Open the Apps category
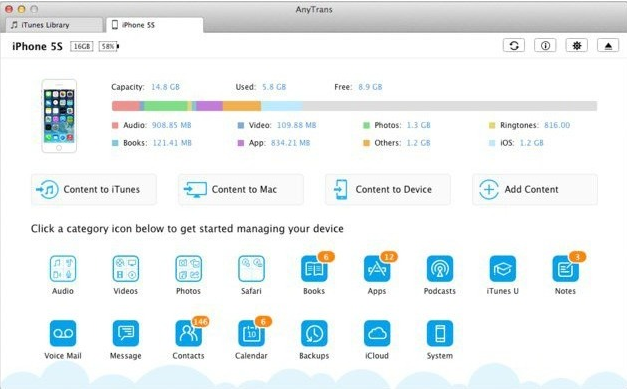Screen dimensions: 627x392 tap(377, 268)
